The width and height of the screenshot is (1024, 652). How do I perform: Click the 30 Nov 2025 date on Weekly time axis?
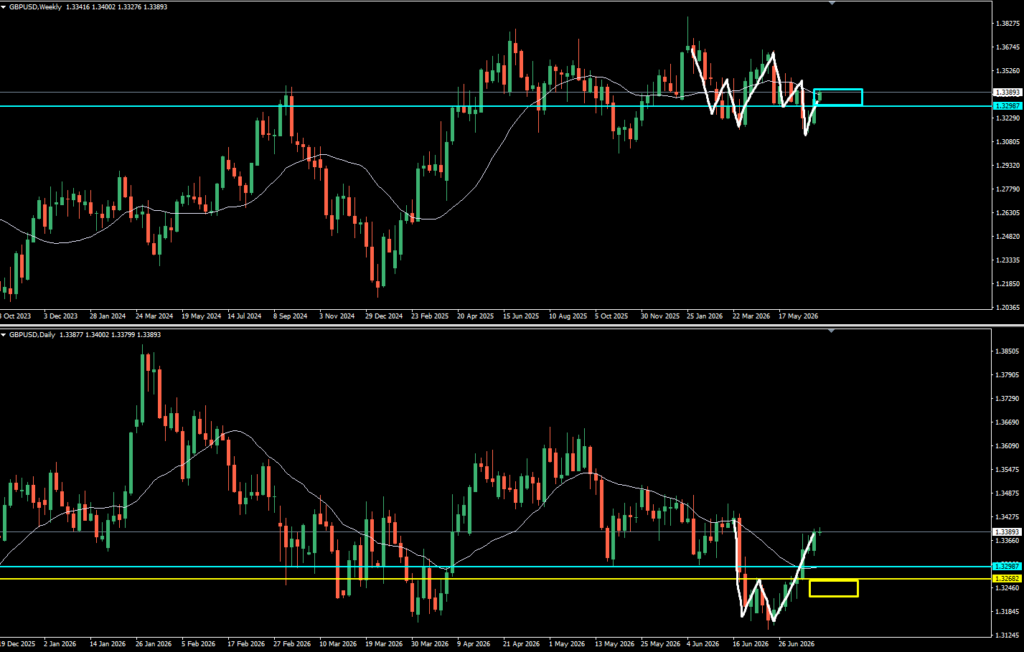point(660,316)
